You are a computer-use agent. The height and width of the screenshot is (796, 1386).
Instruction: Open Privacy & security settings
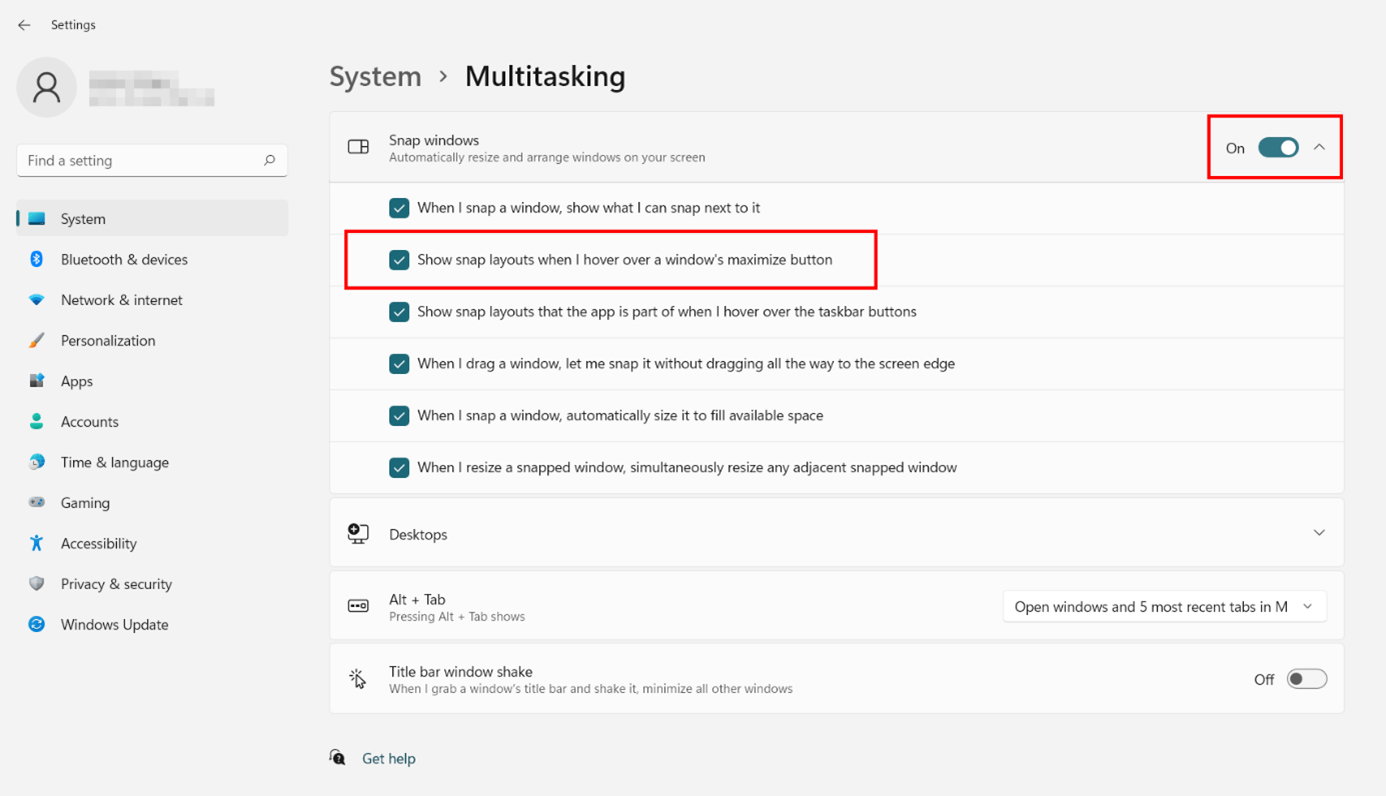point(152,583)
